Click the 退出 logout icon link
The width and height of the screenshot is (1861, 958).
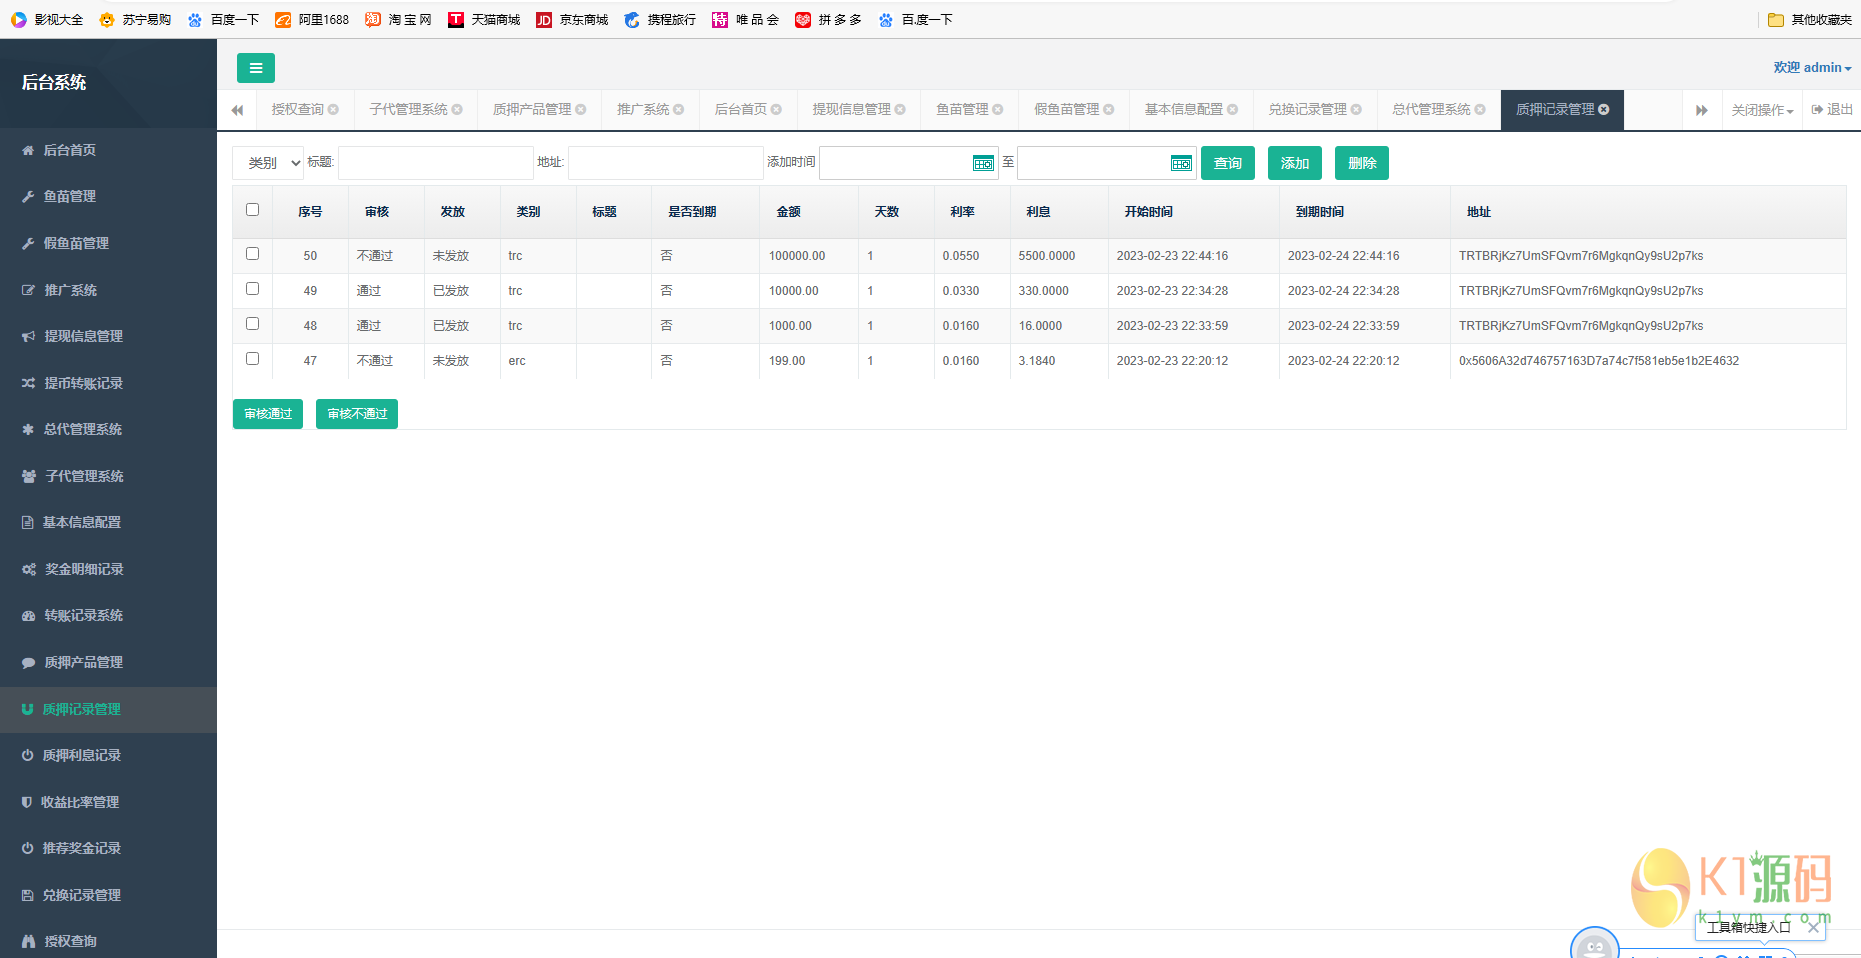(1831, 110)
